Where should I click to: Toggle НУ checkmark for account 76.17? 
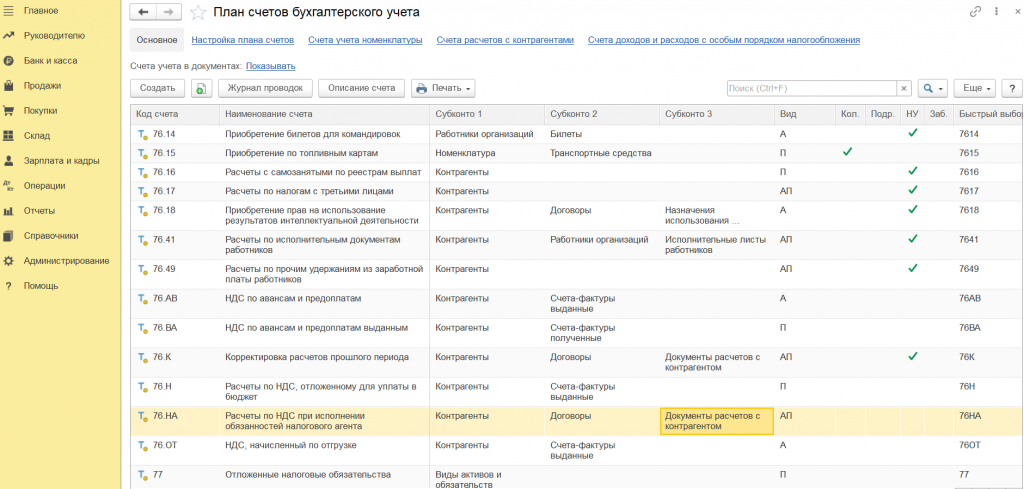click(912, 190)
